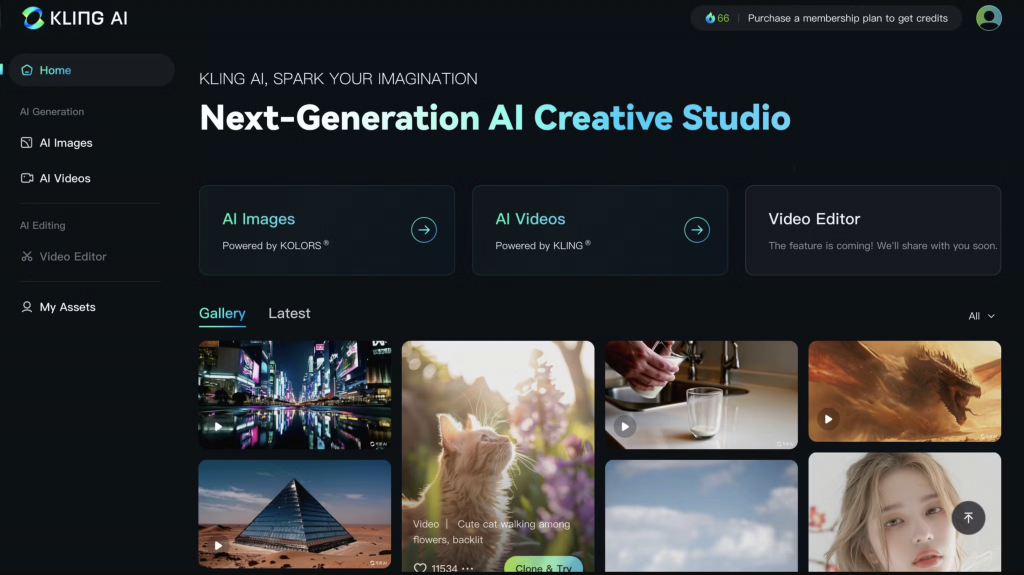
Task: Click the '66' credits number
Action: tap(723, 18)
